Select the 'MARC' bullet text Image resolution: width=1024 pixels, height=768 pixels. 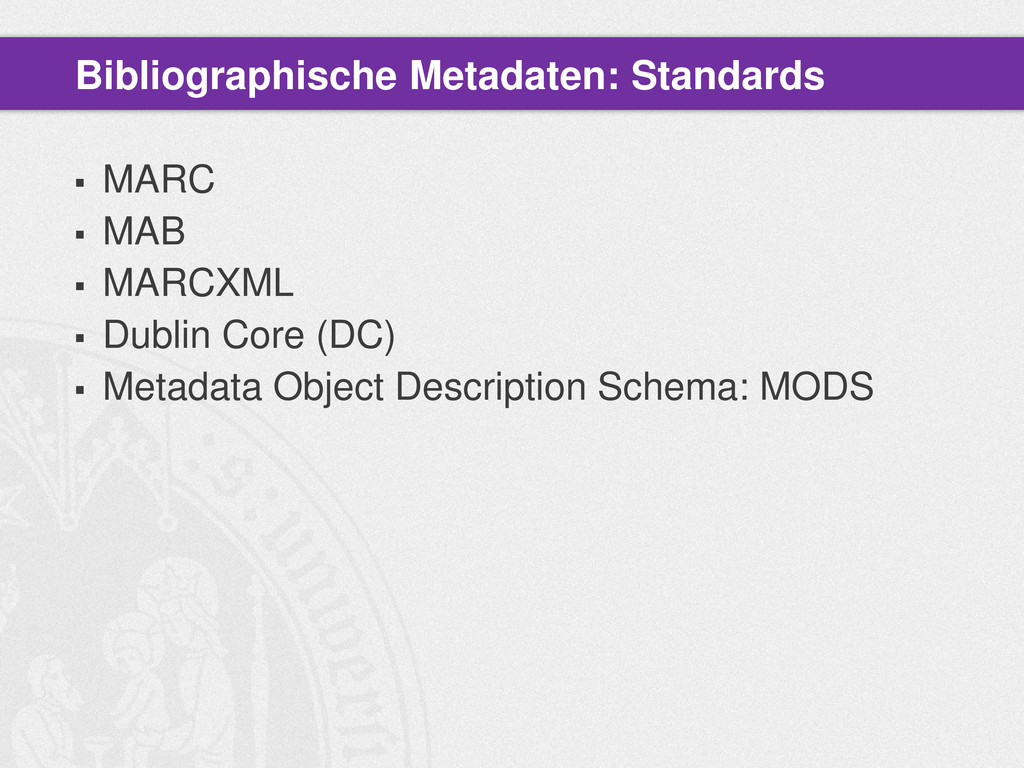pos(159,179)
